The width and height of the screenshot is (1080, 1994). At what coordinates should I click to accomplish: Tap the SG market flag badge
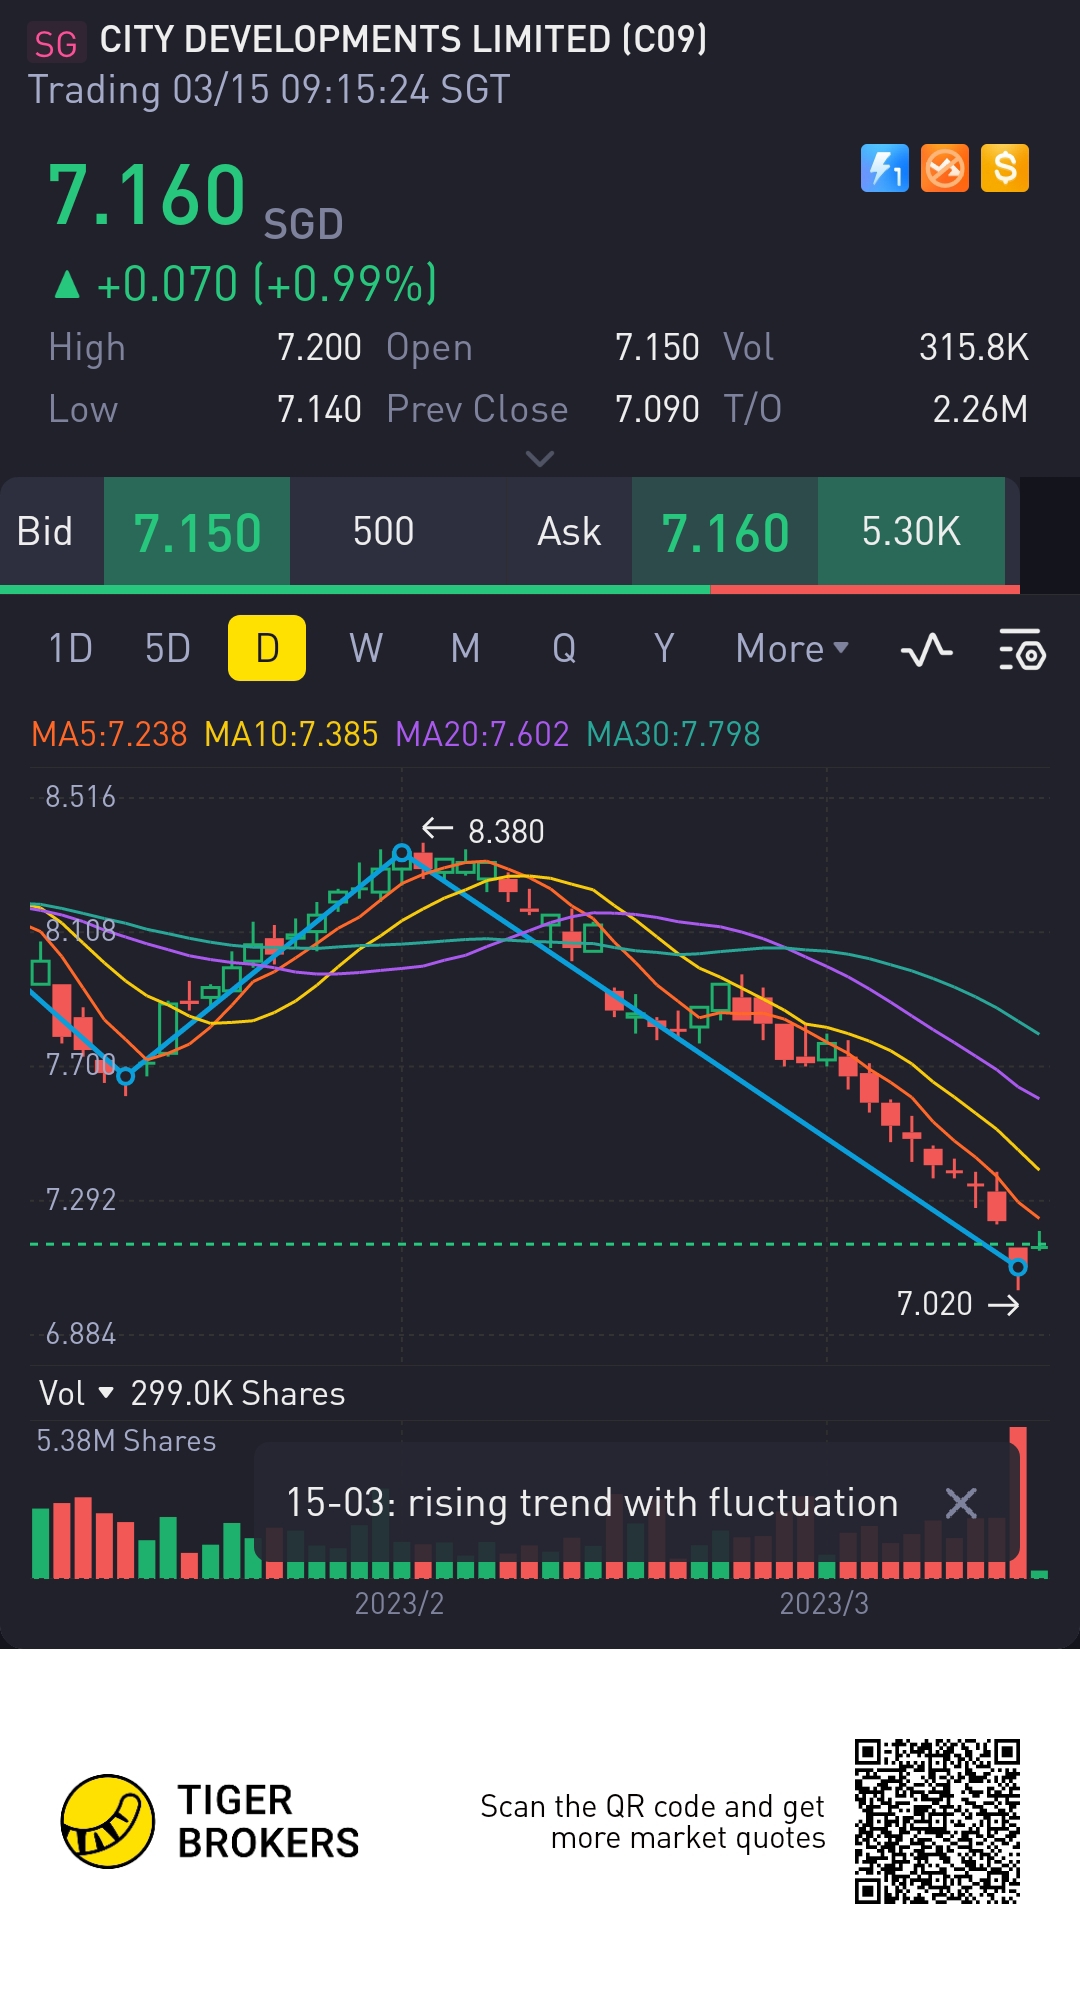pos(56,44)
